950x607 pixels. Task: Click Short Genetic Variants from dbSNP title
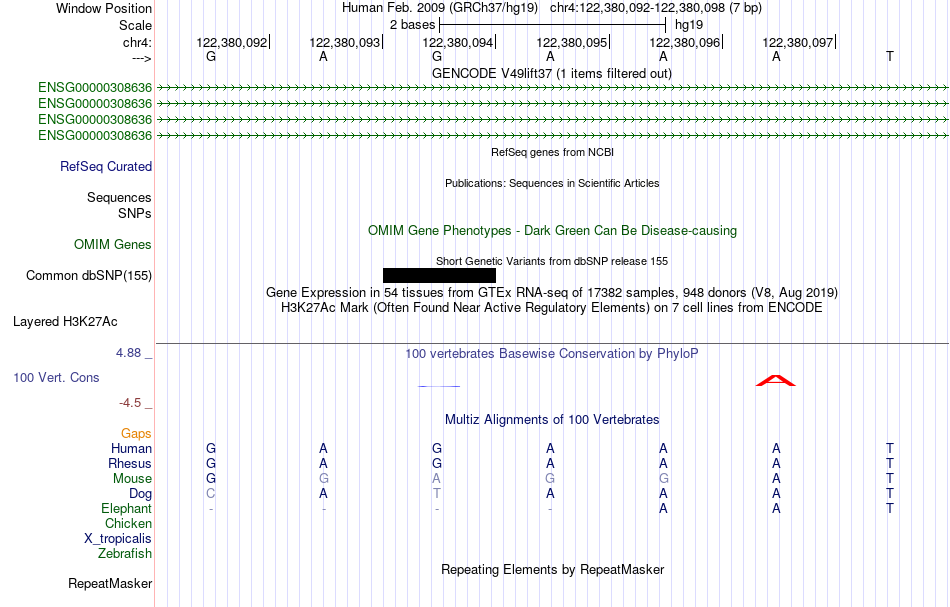coord(552,261)
